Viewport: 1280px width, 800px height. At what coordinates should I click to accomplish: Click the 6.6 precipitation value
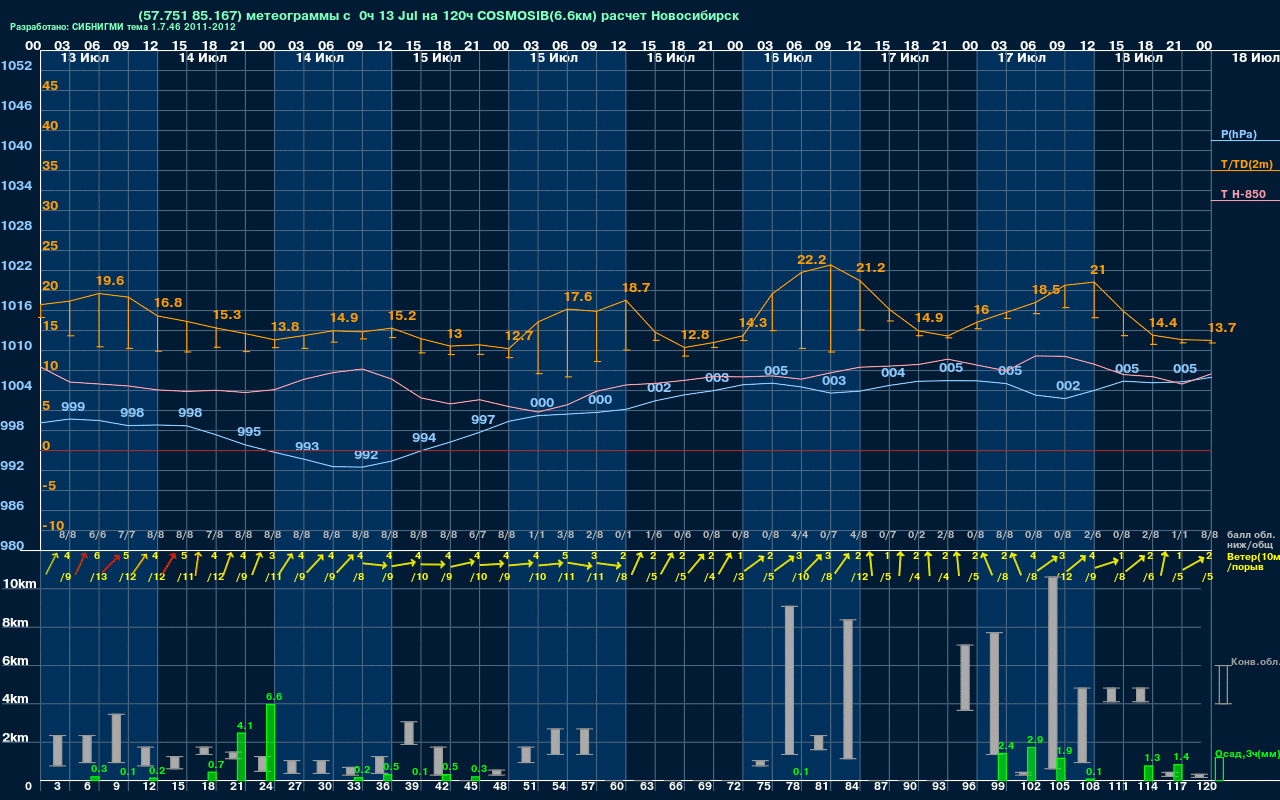(274, 696)
